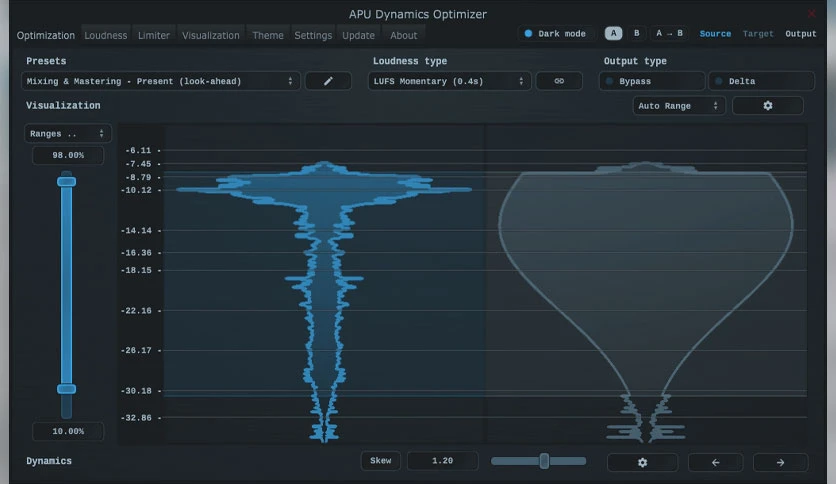Switch to the About tab
836x484 pixels.
[404, 35]
